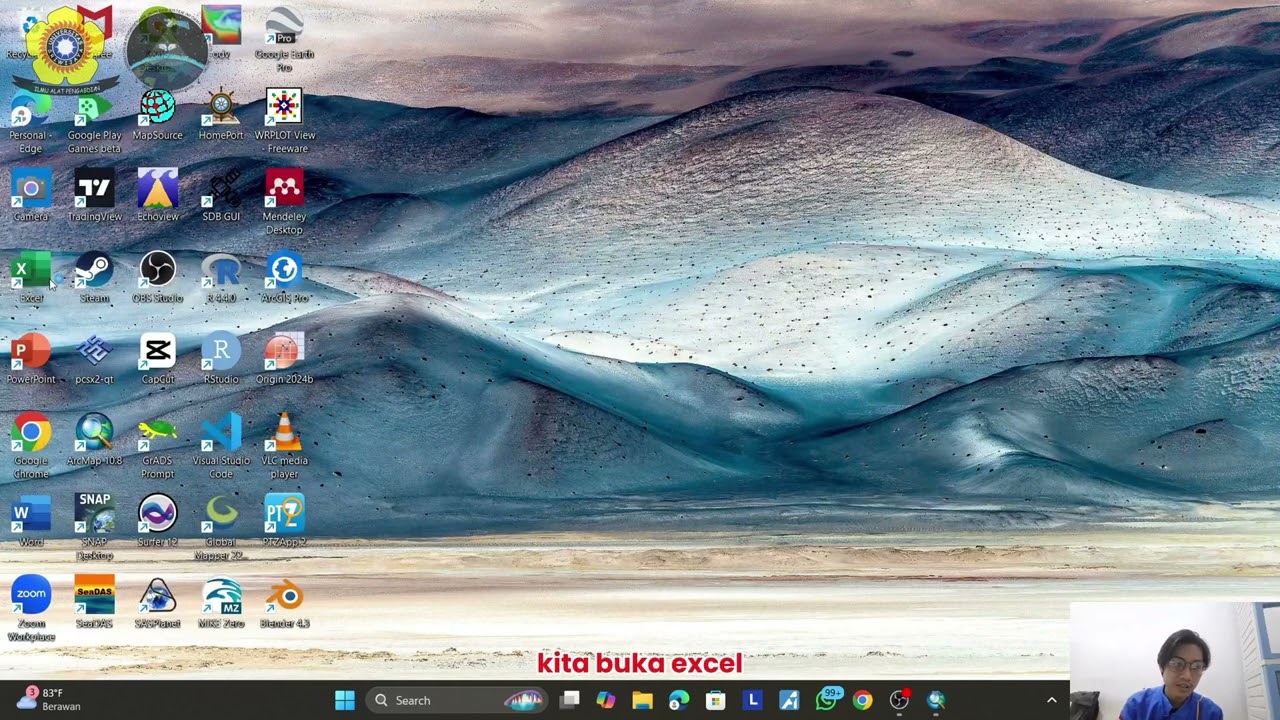The image size is (1280, 720).
Task: Select the CapCut desktop icon
Action: click(x=157, y=359)
